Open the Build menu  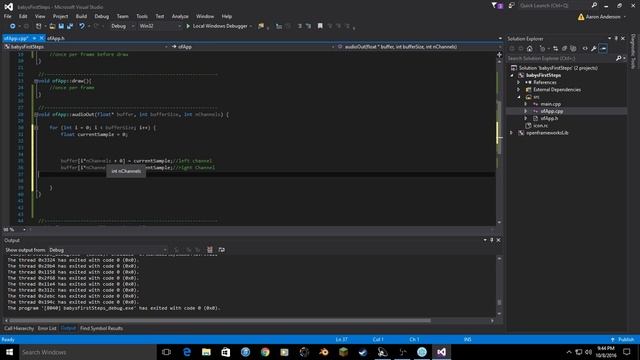click(x=81, y=16)
